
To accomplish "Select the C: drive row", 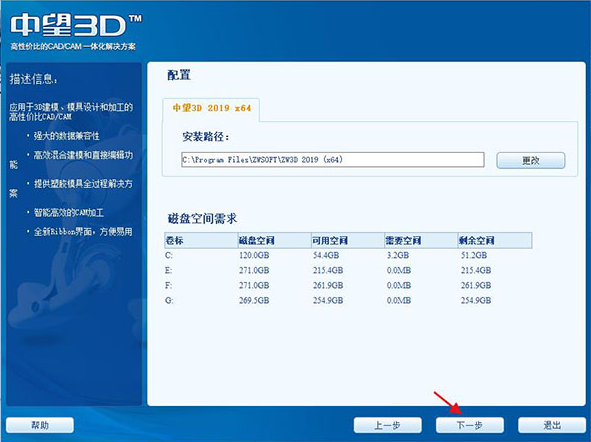I will (348, 255).
